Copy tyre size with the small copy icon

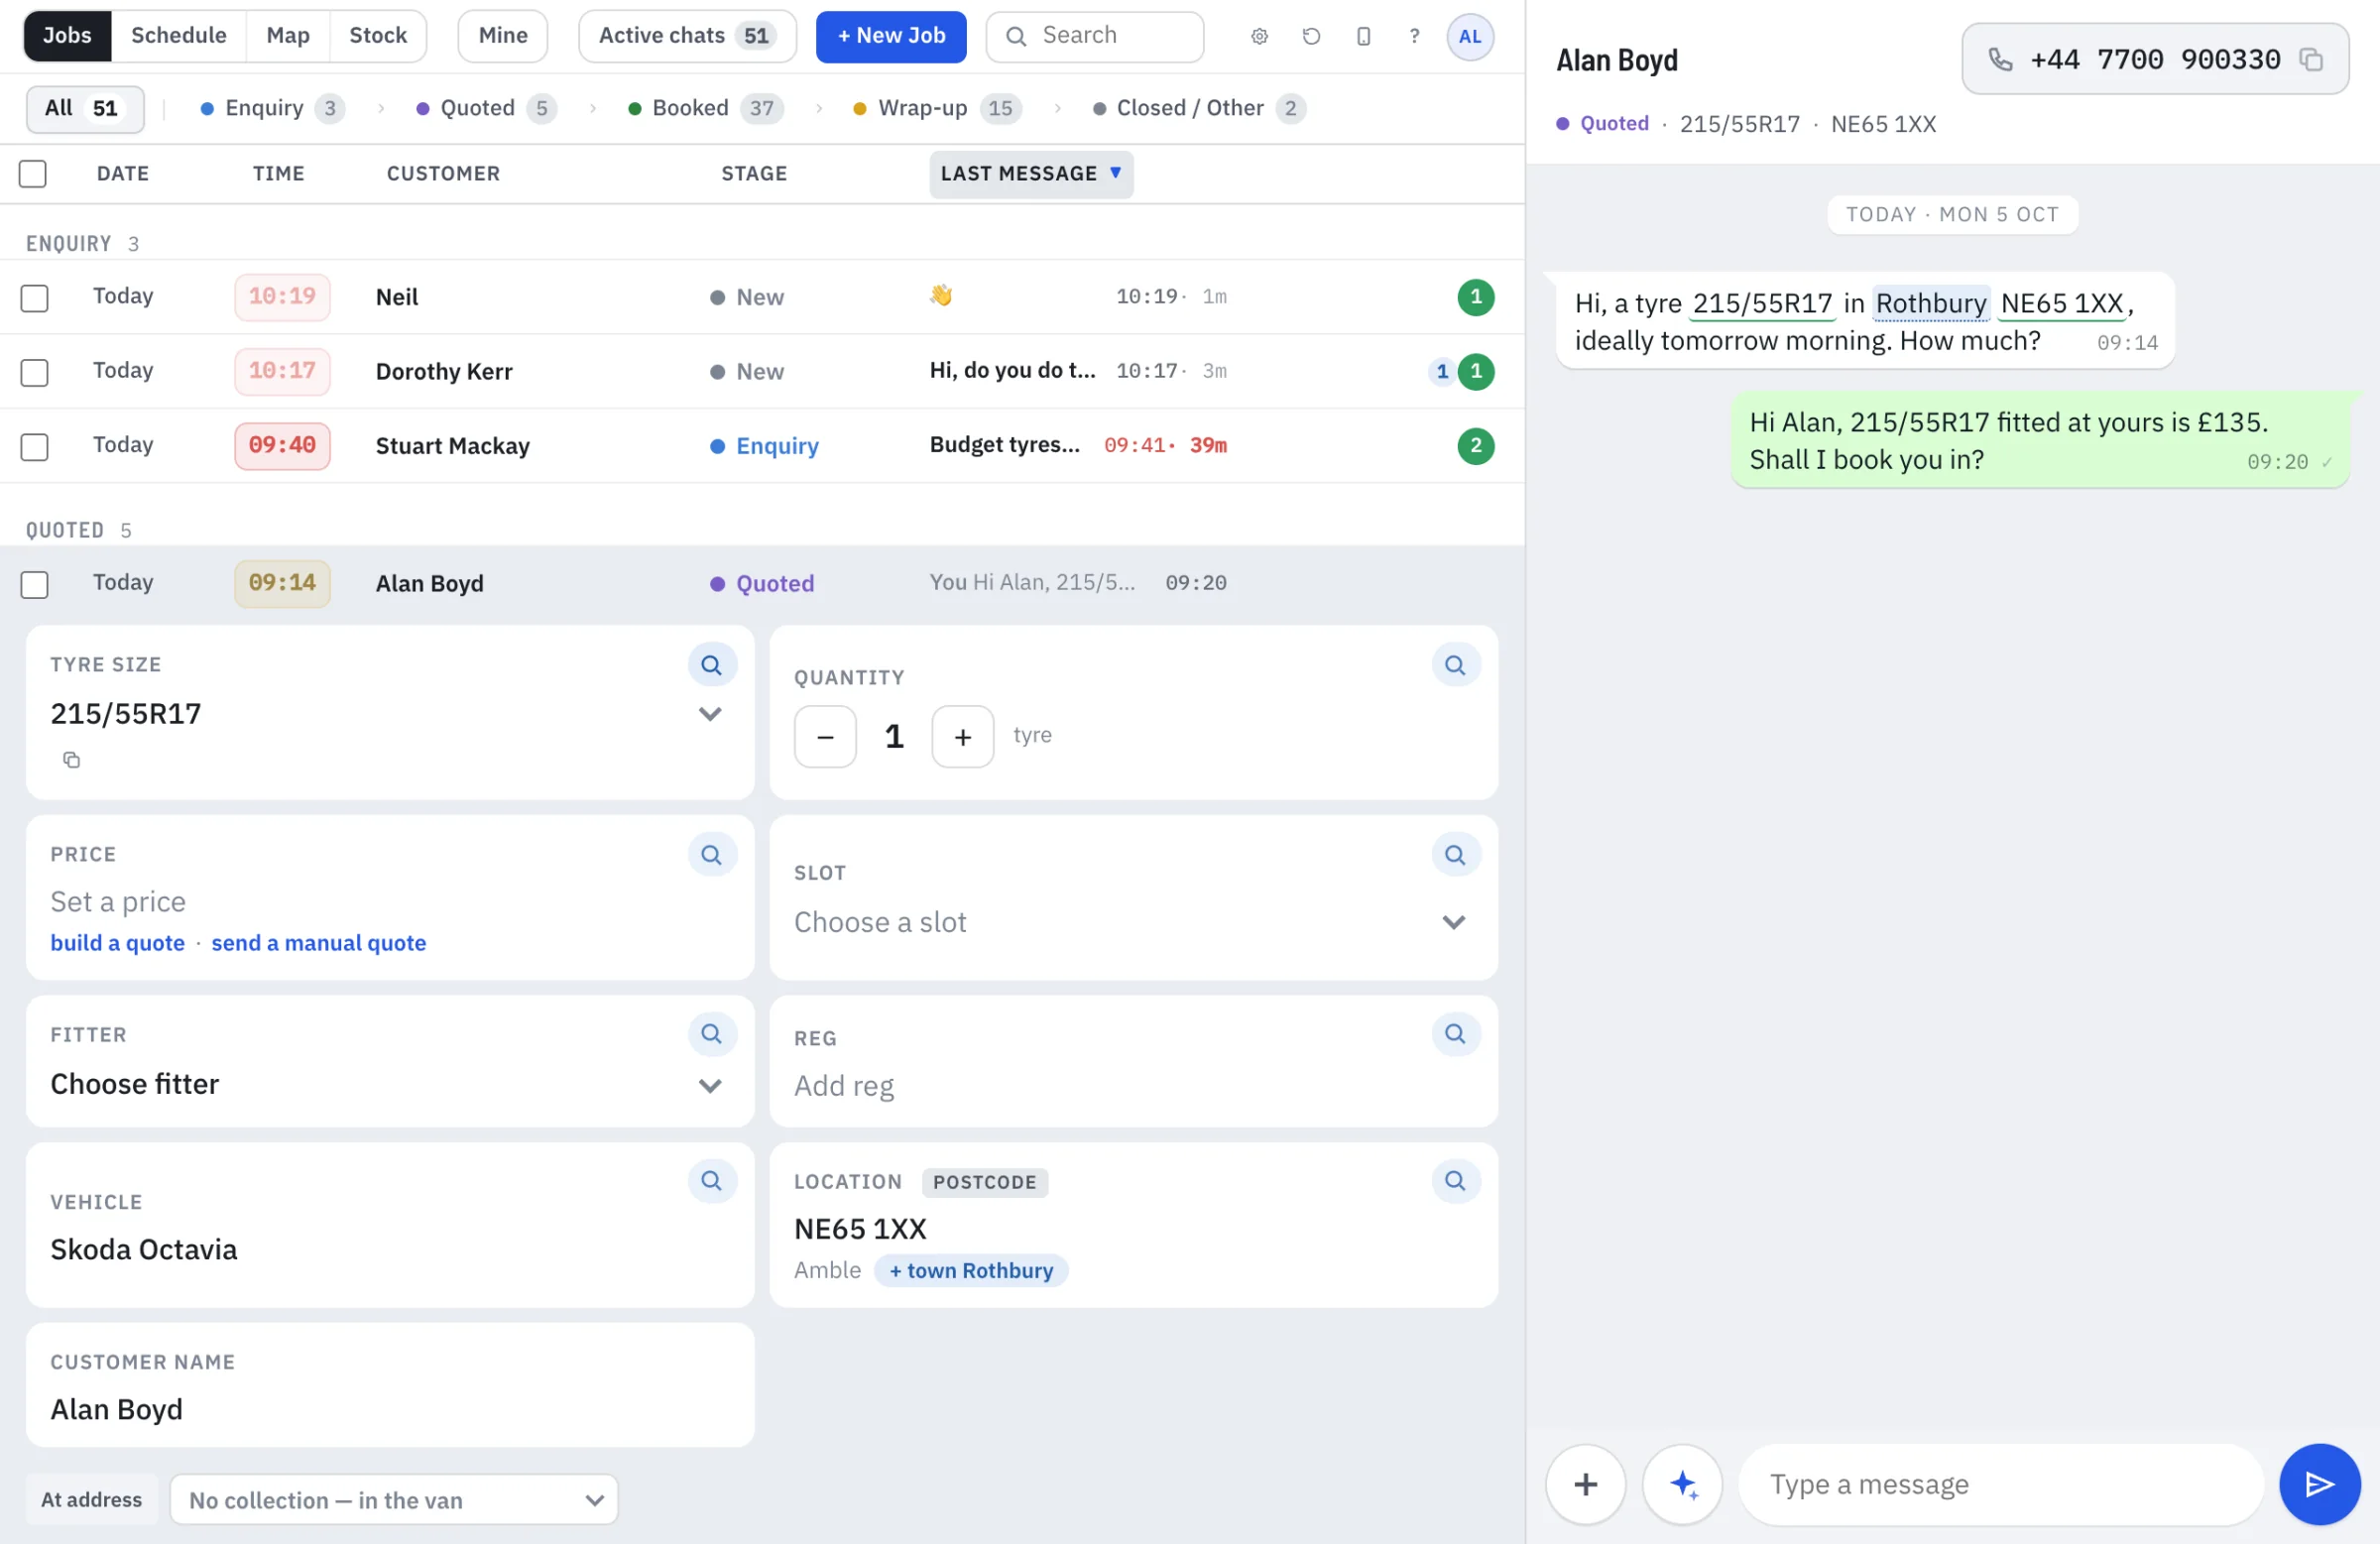tap(71, 760)
